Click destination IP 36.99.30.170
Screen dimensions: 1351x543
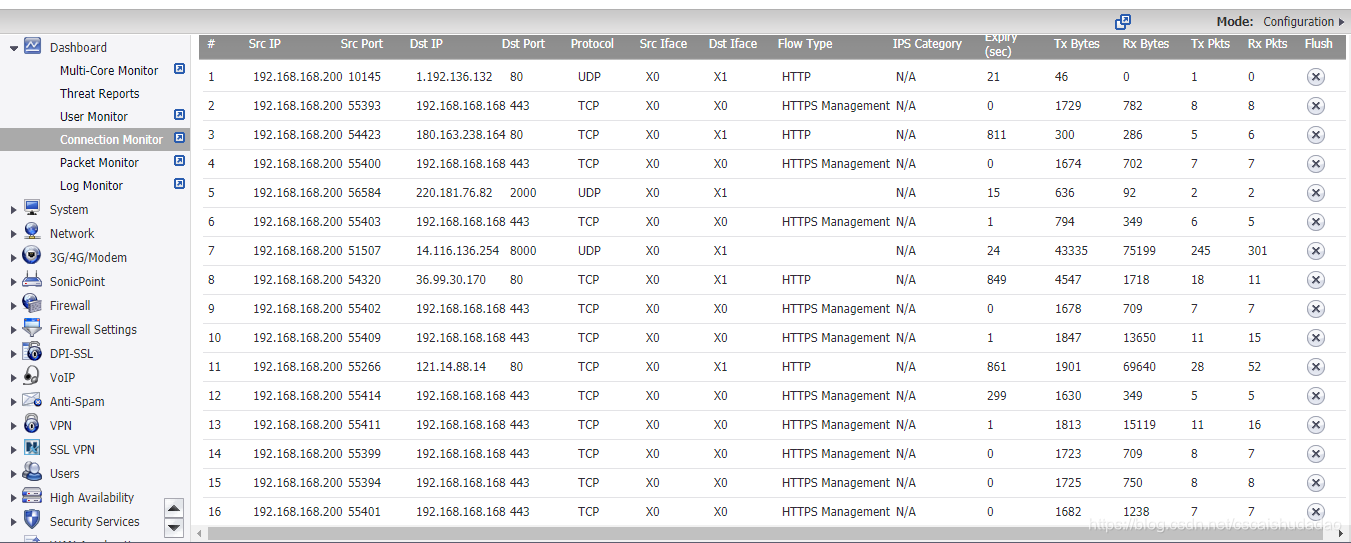[x=451, y=280]
